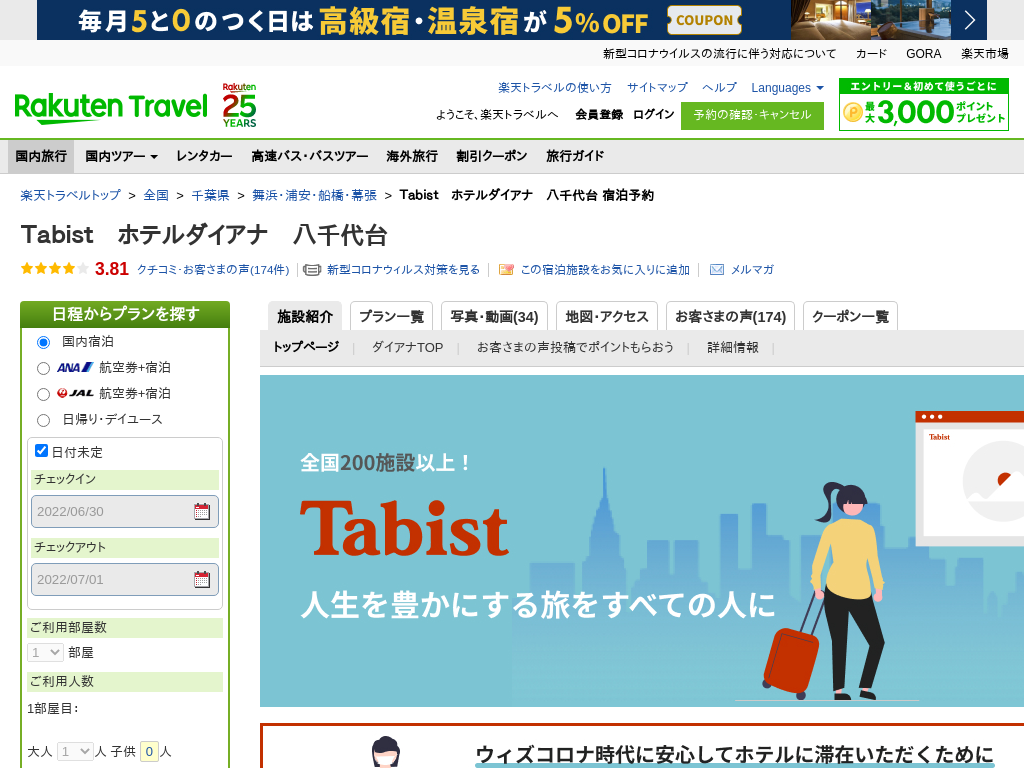Click the 千葉県 breadcrumb
This screenshot has width=1024, height=768.
pos(210,195)
